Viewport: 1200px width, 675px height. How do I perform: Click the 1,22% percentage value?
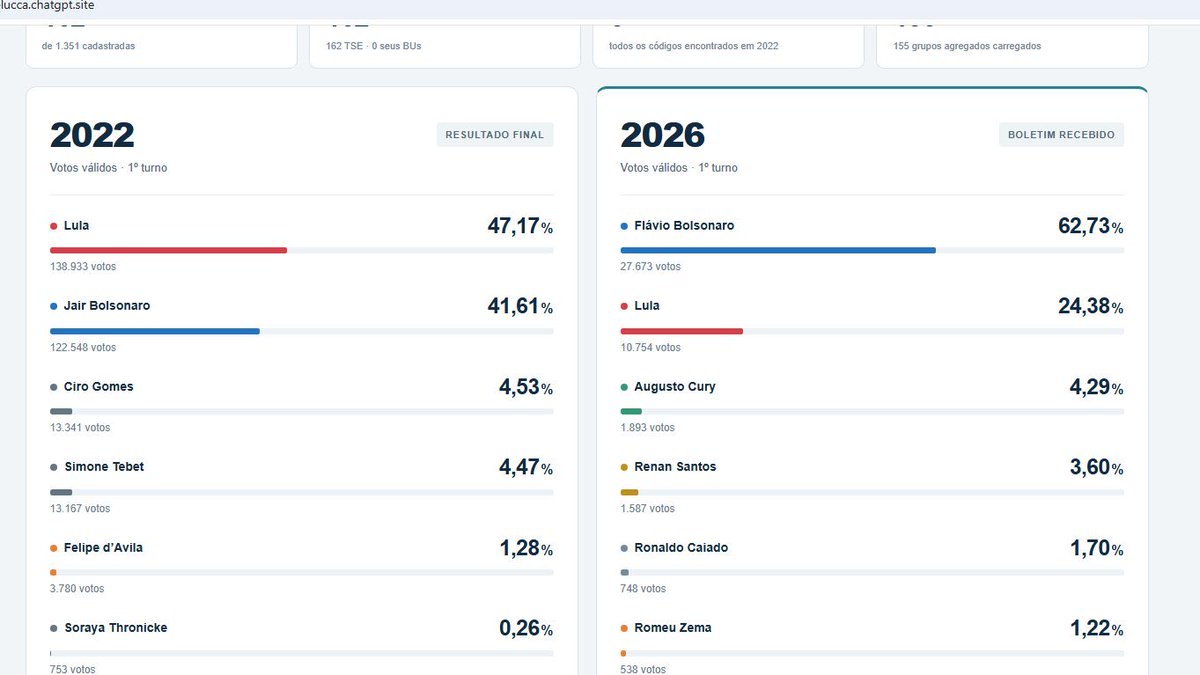[x=1097, y=628]
